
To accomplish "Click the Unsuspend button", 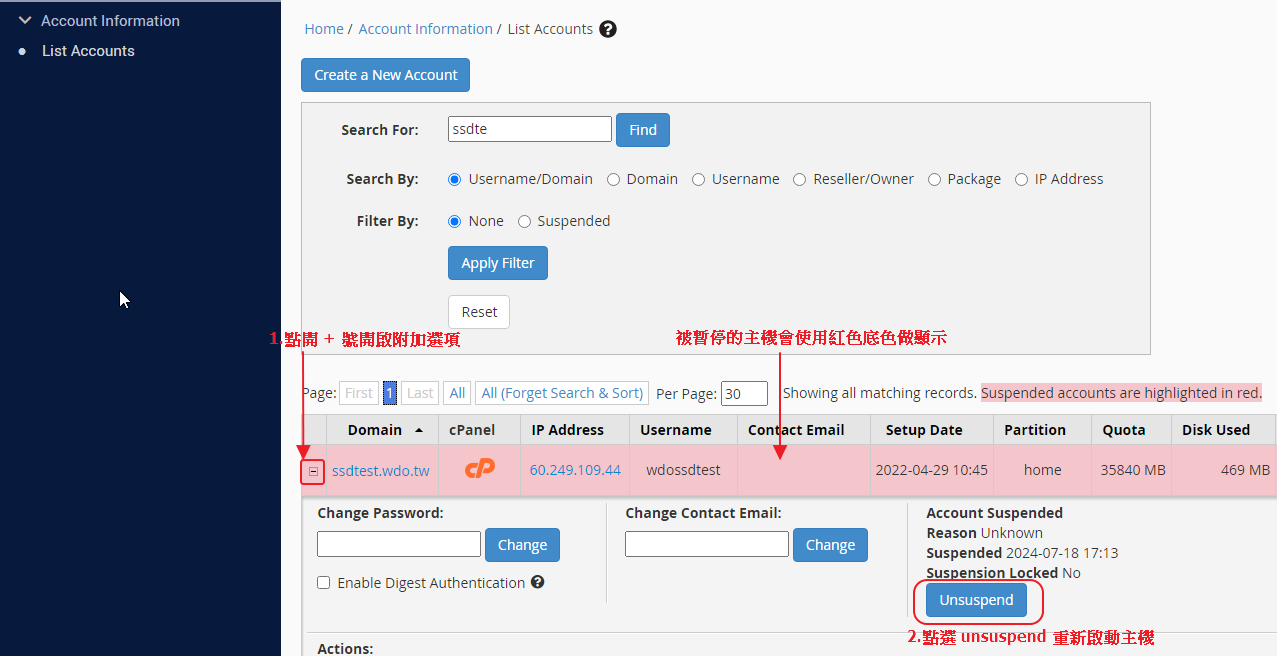I will click(976, 600).
